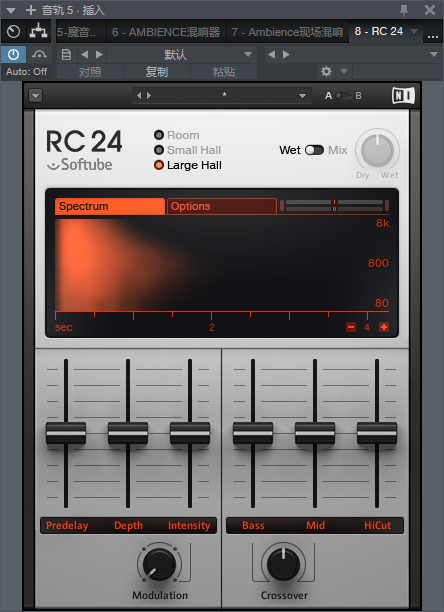
Task: Add a new insert with plus icon
Action: [x=30, y=10]
